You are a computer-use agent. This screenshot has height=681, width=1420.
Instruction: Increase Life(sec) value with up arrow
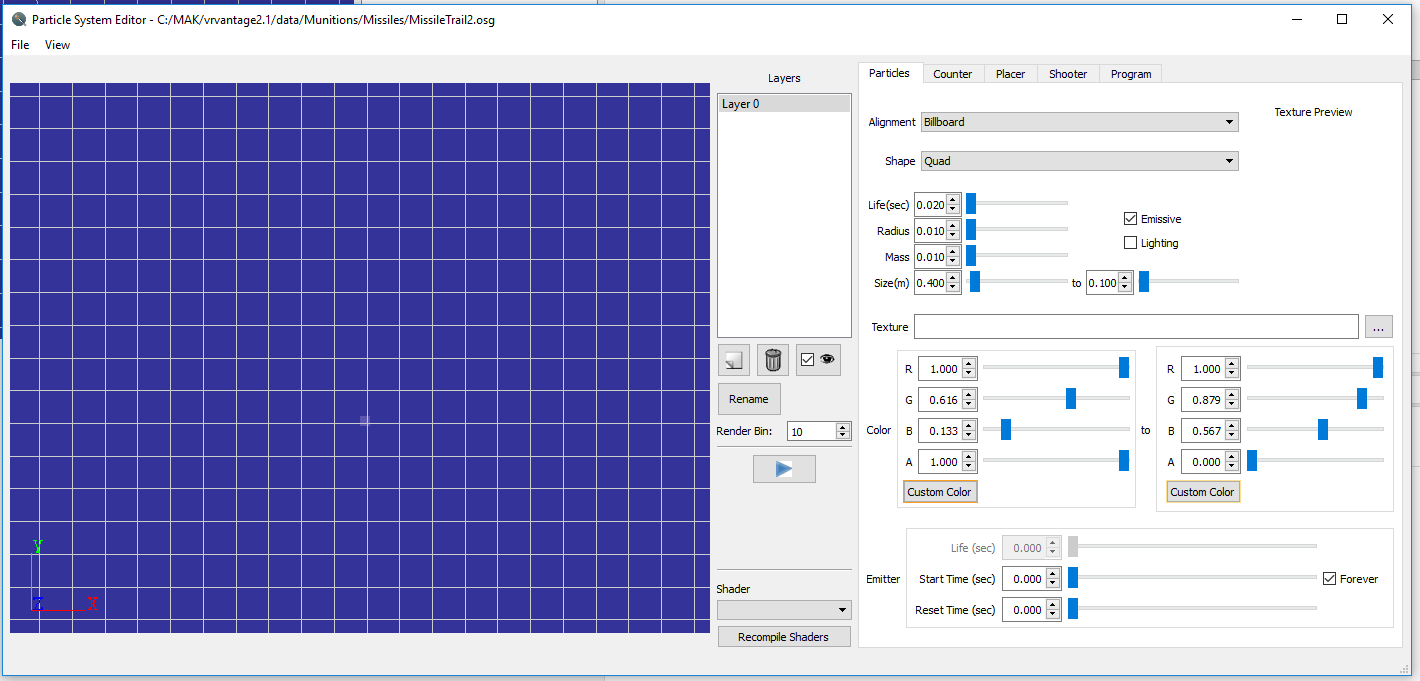point(953,199)
